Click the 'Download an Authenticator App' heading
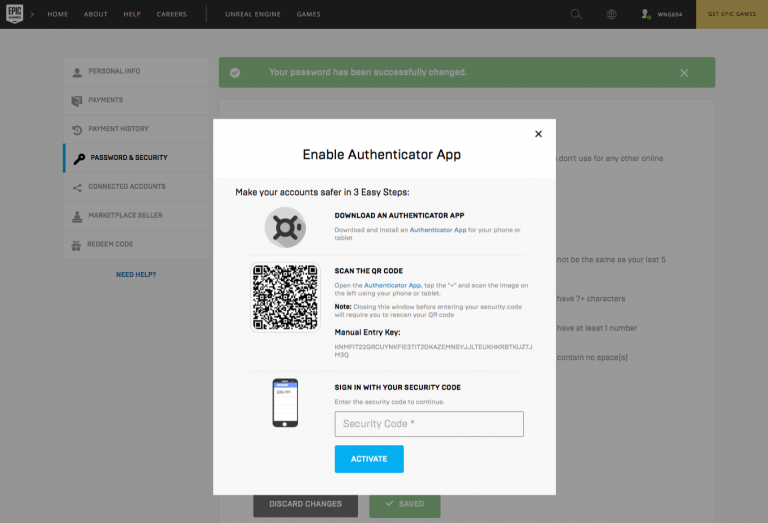This screenshot has height=523, width=768. click(x=400, y=215)
